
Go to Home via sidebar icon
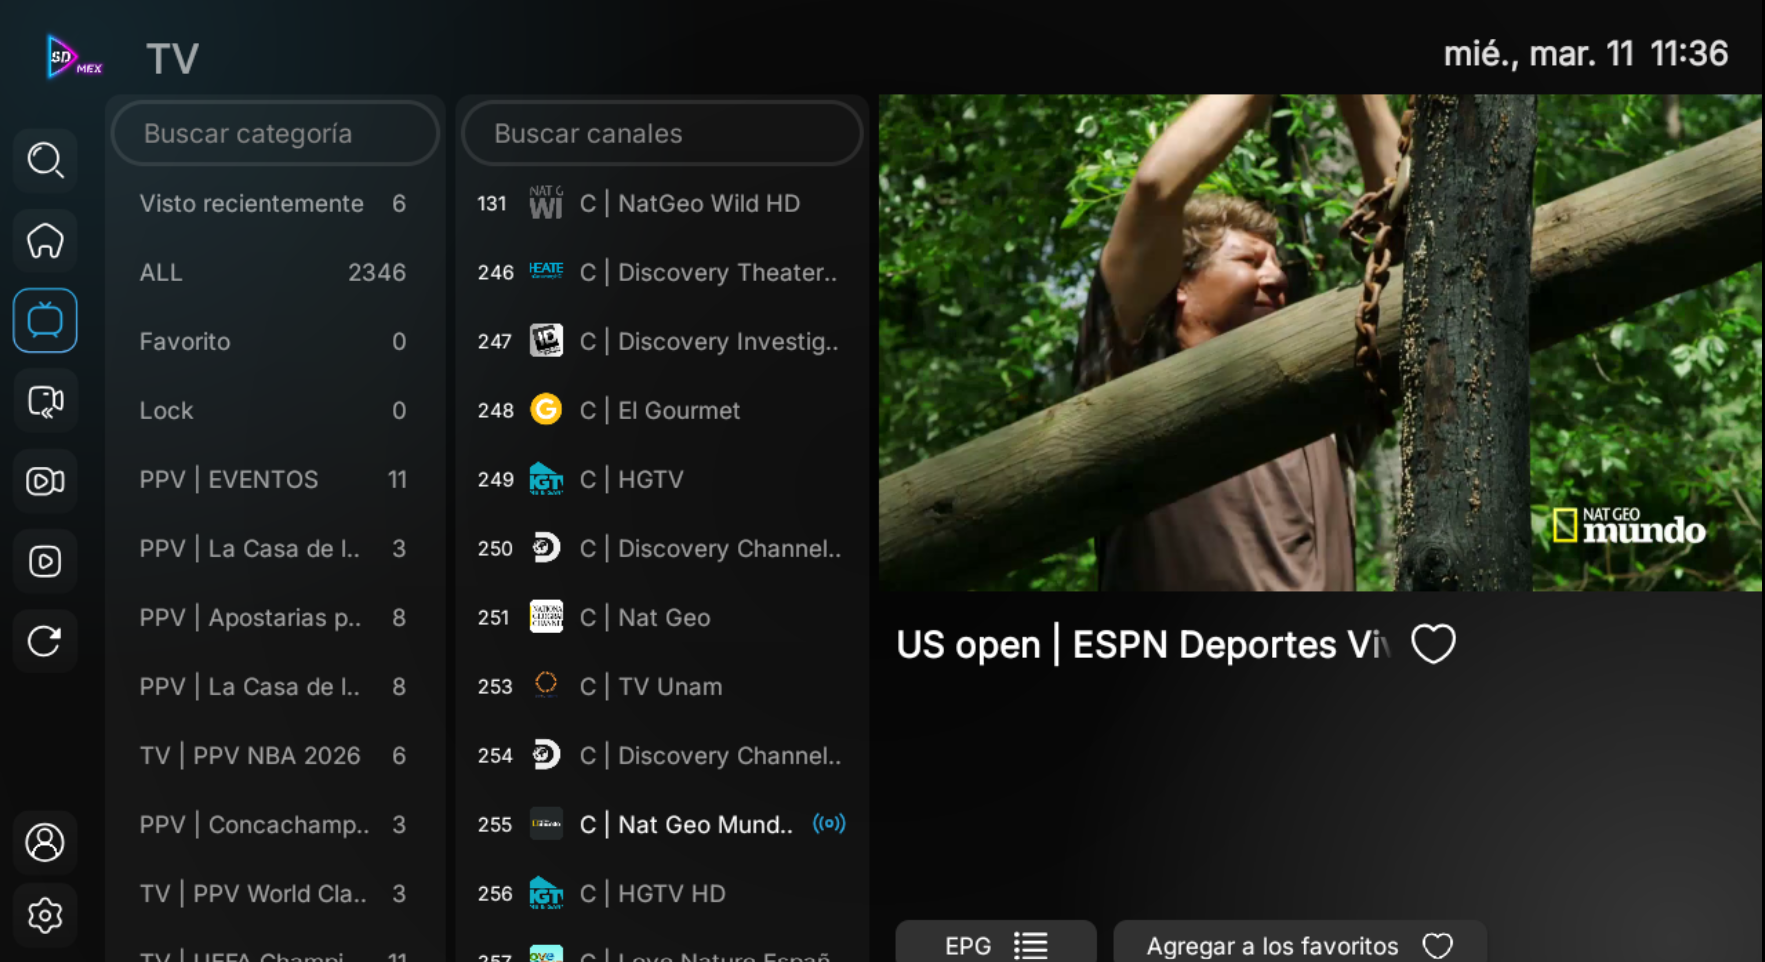45,241
